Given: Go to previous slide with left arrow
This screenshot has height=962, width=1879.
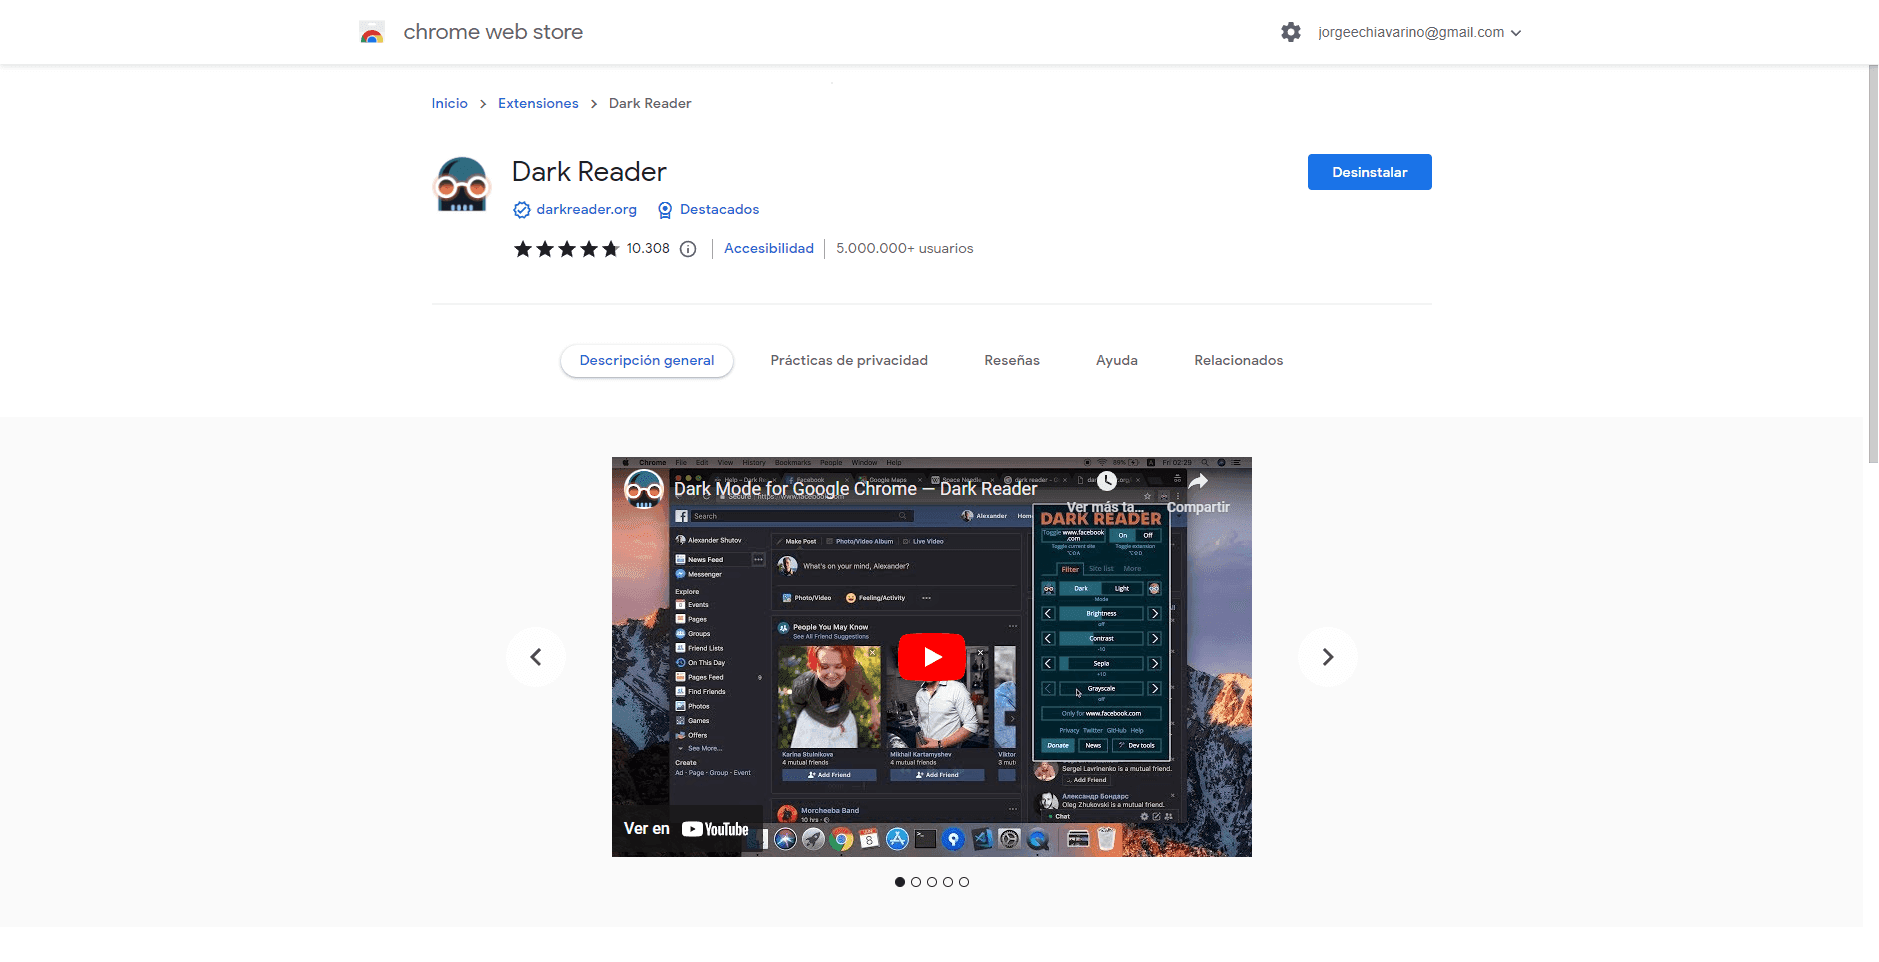Looking at the screenshot, I should click(x=536, y=657).
